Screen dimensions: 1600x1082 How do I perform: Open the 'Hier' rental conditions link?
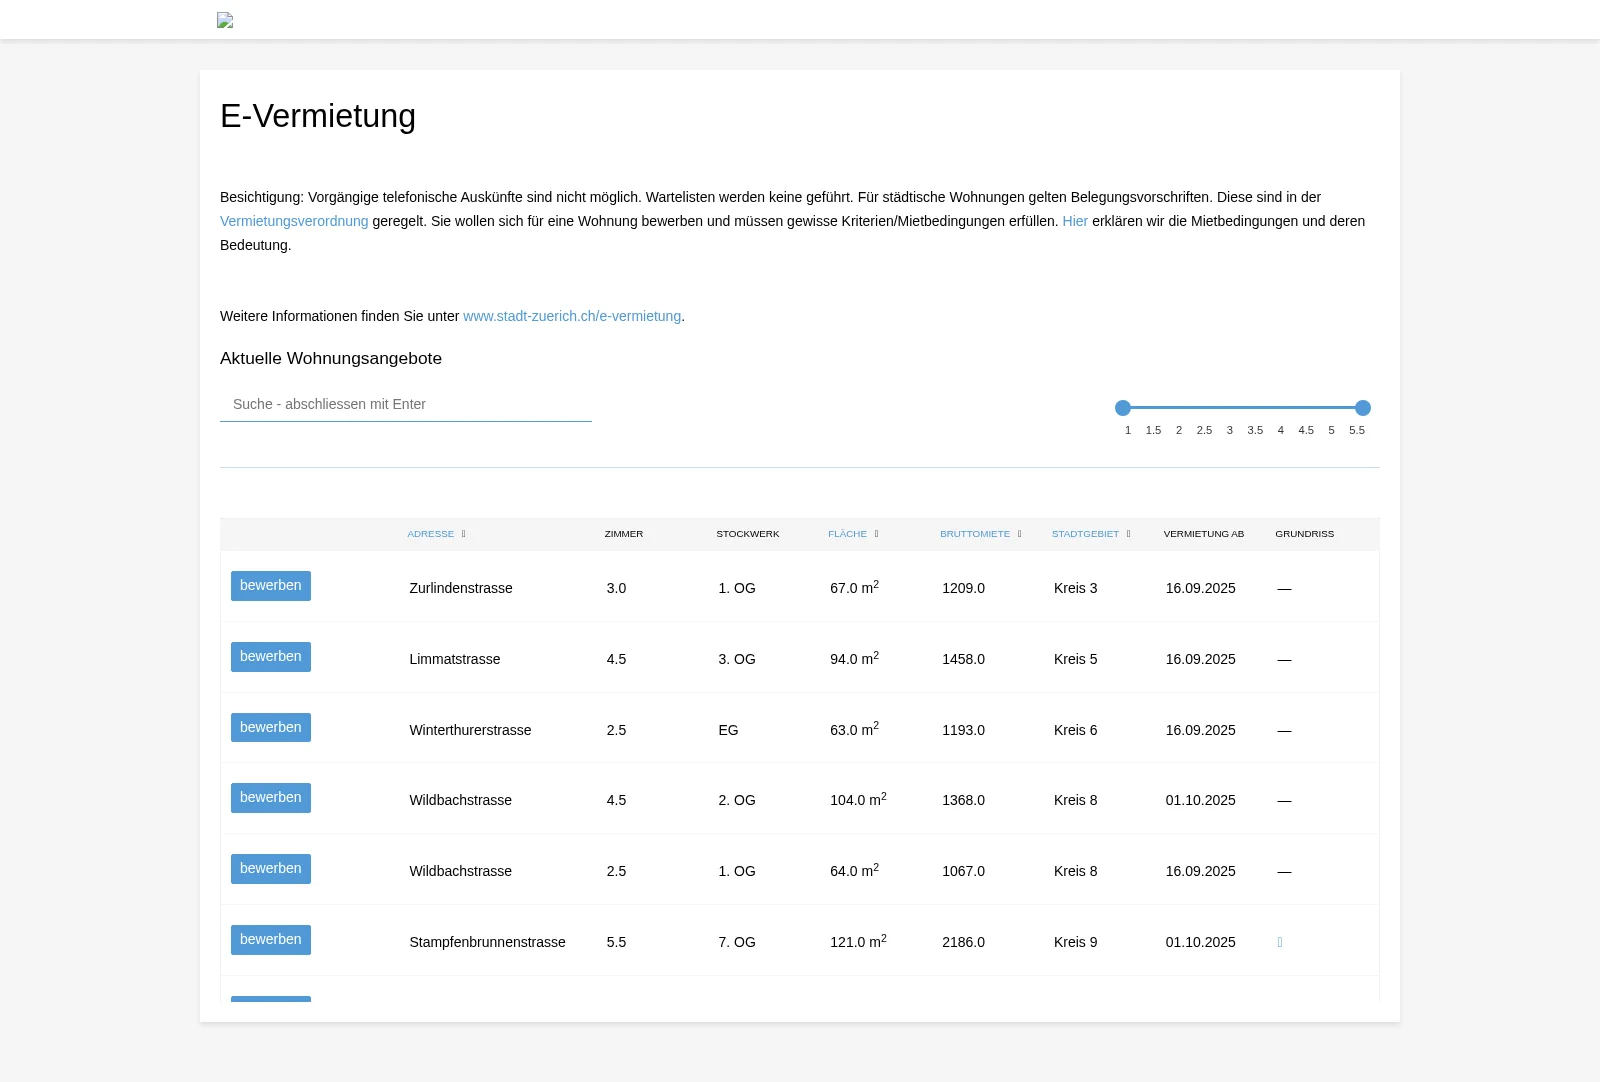[x=1075, y=221]
